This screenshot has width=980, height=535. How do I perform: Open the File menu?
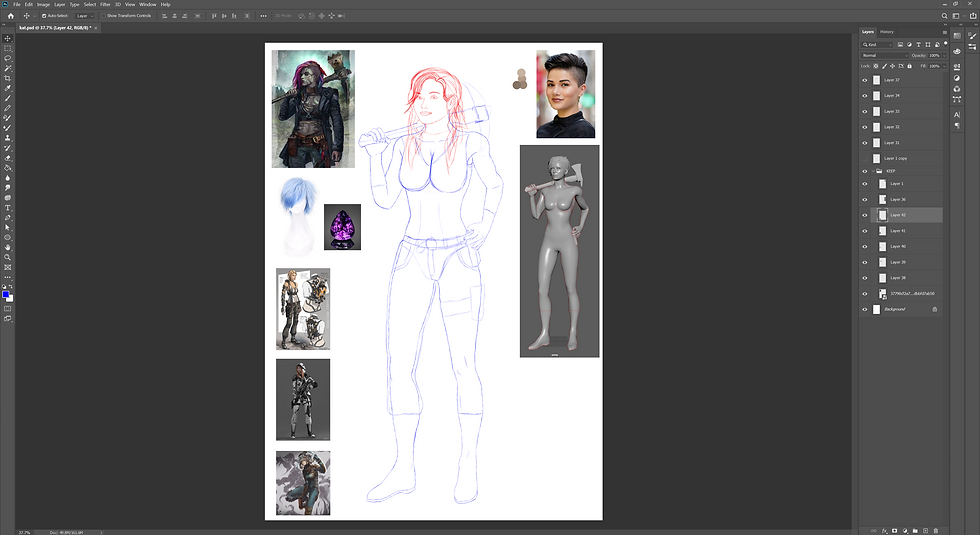(x=17, y=4)
